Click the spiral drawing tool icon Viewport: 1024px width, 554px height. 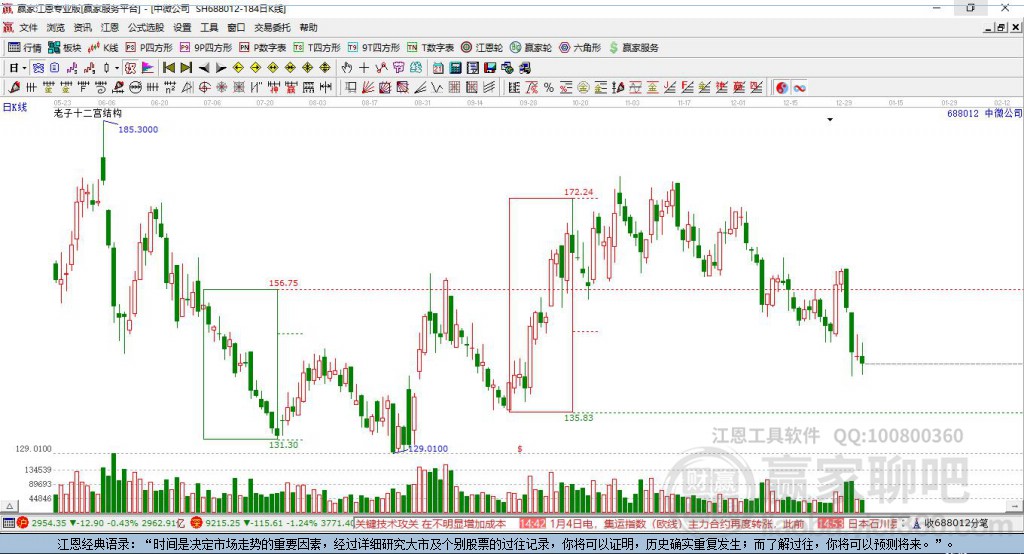[101, 88]
